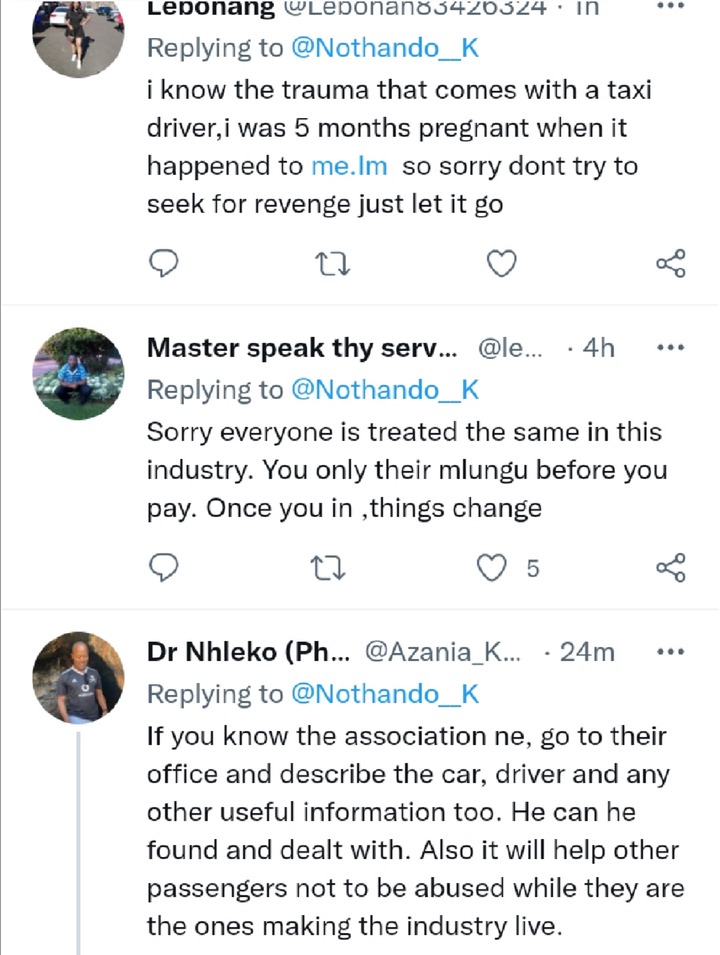This screenshot has width=720, height=955.
Task: Open Master speak thy serv... profile name
Action: pos(302,348)
